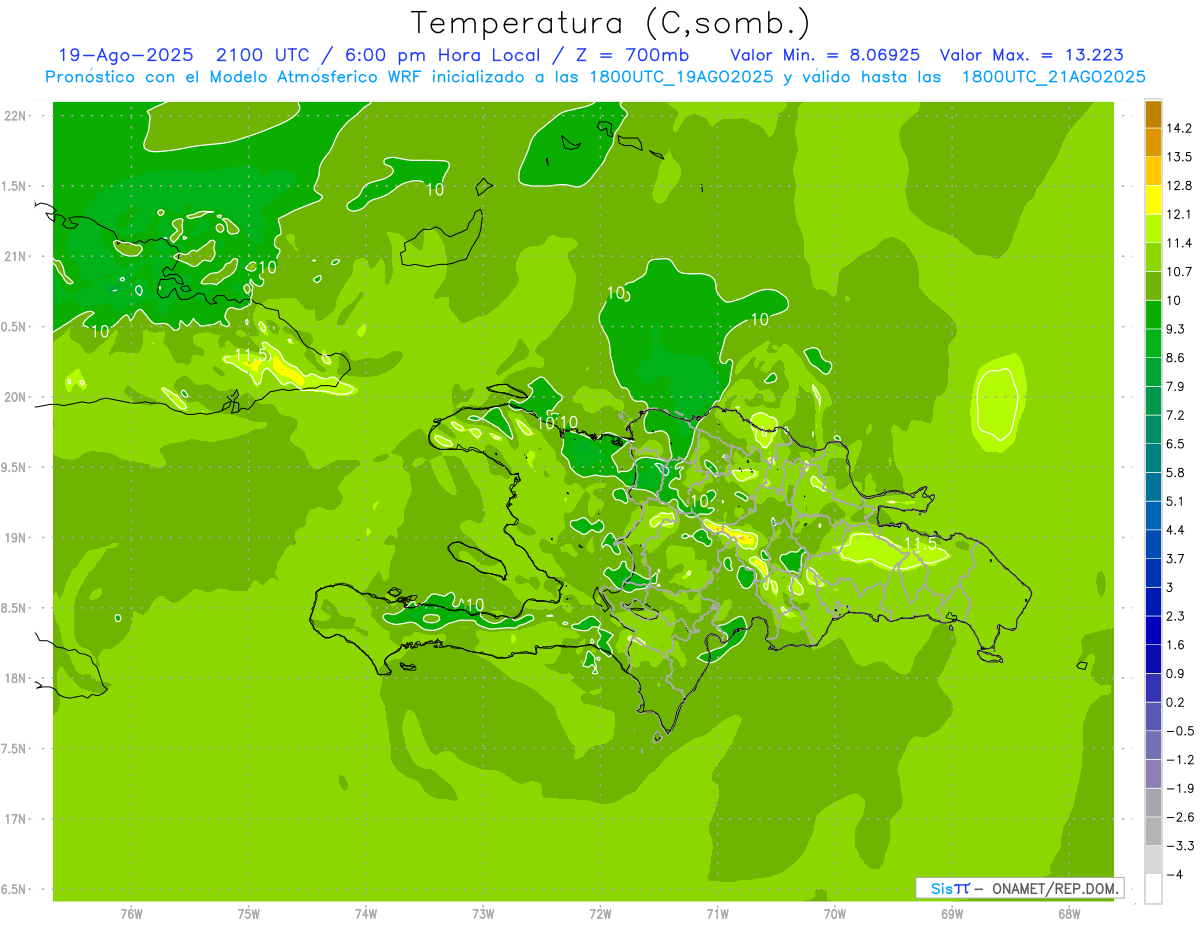
Task: Click the colorbar label '3.7'
Action: click(1175, 558)
